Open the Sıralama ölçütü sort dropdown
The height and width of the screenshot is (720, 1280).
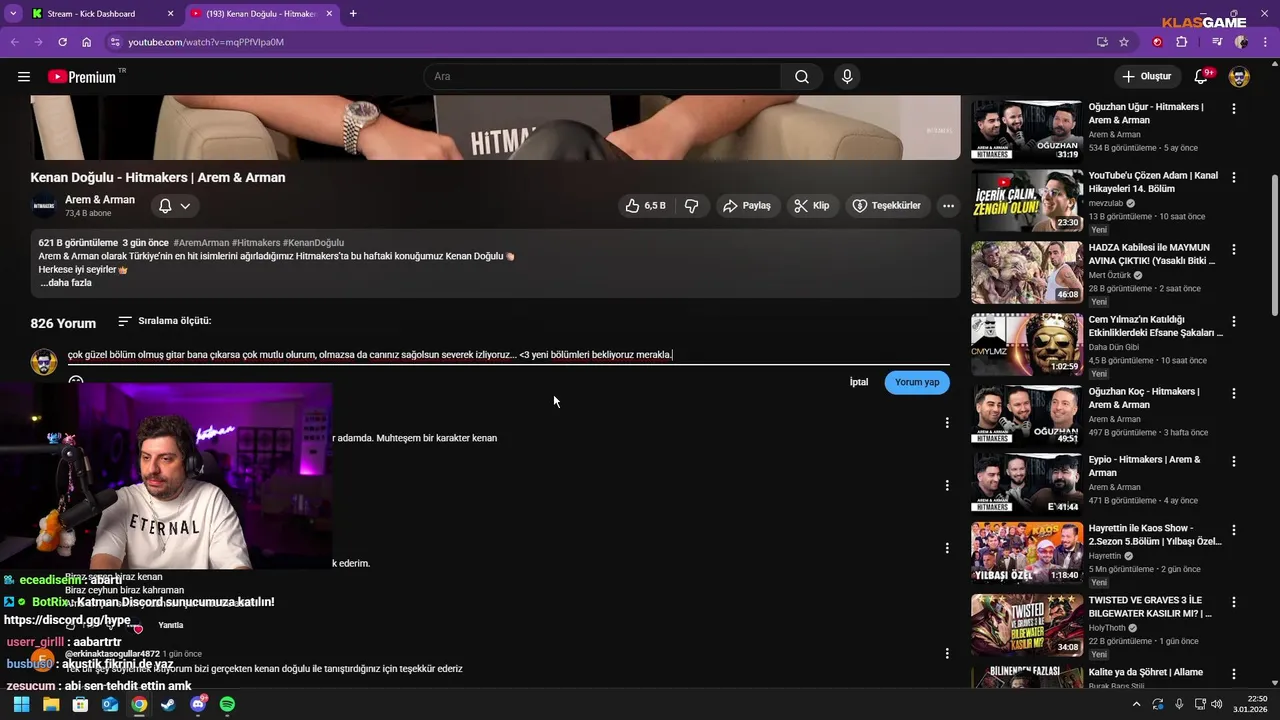(165, 321)
